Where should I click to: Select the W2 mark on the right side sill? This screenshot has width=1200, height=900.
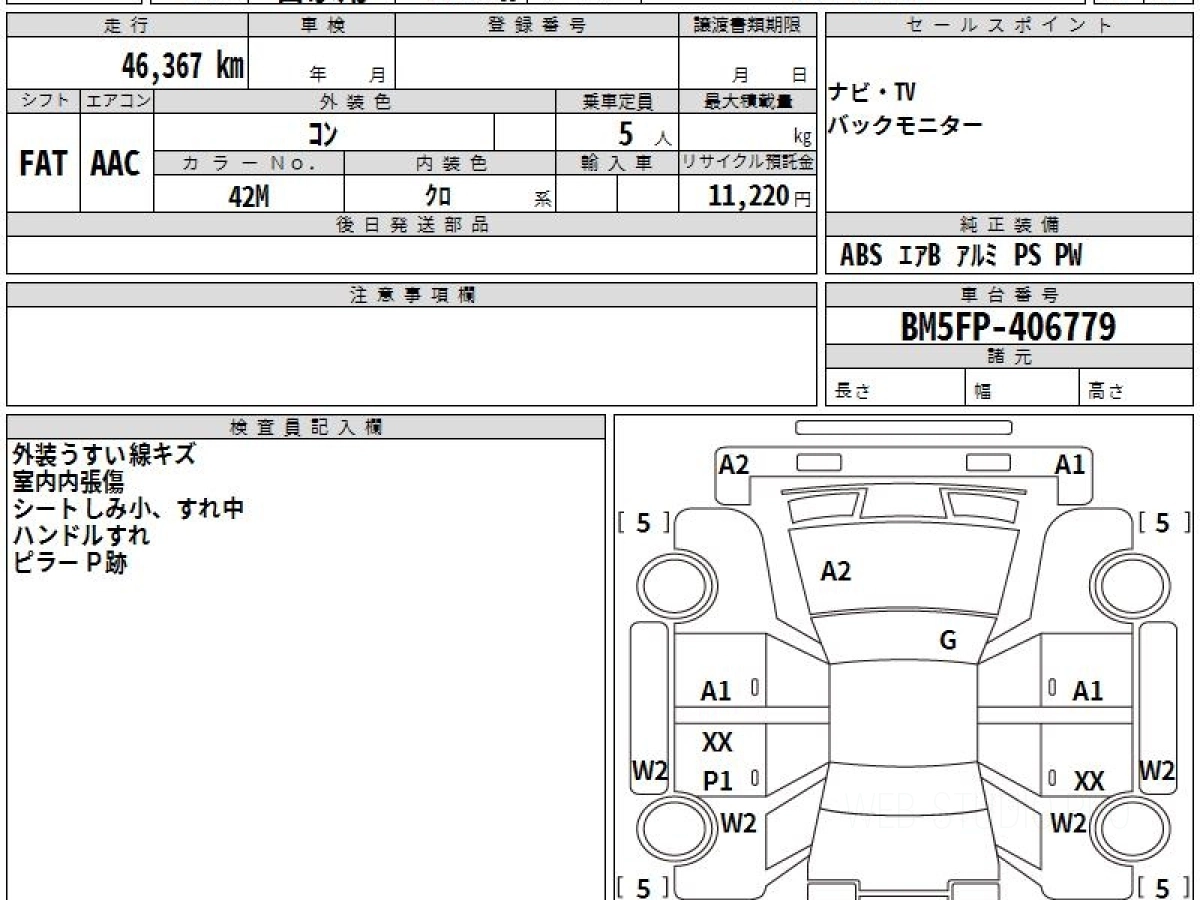pyautogui.click(x=1157, y=771)
